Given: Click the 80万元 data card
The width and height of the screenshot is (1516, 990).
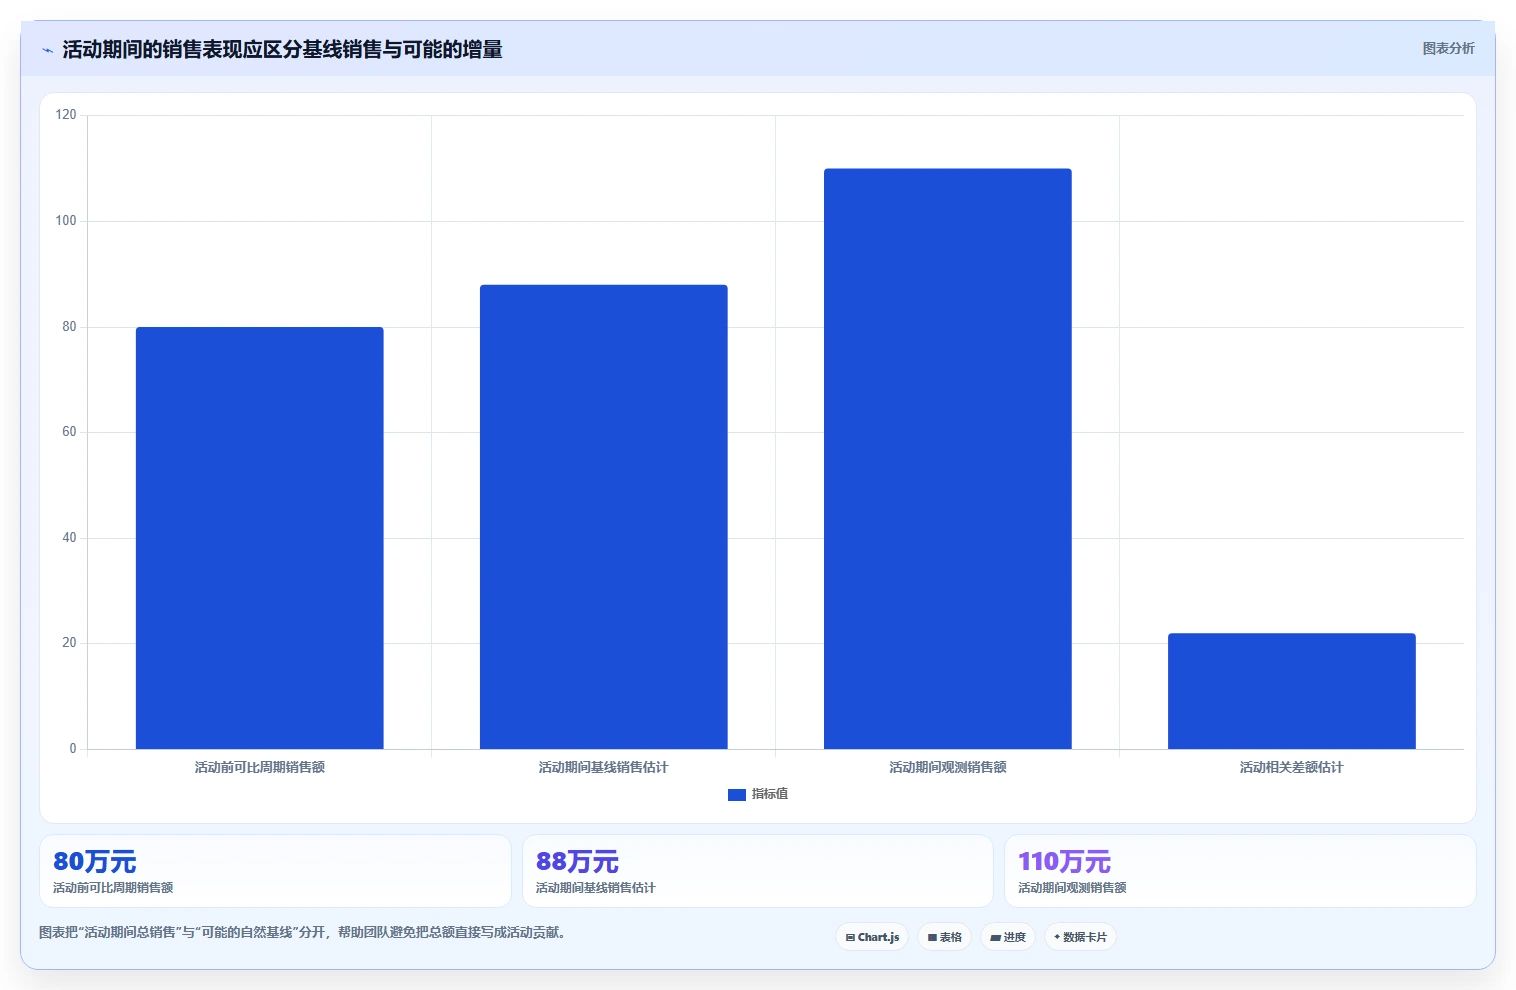Looking at the screenshot, I should [x=275, y=871].
